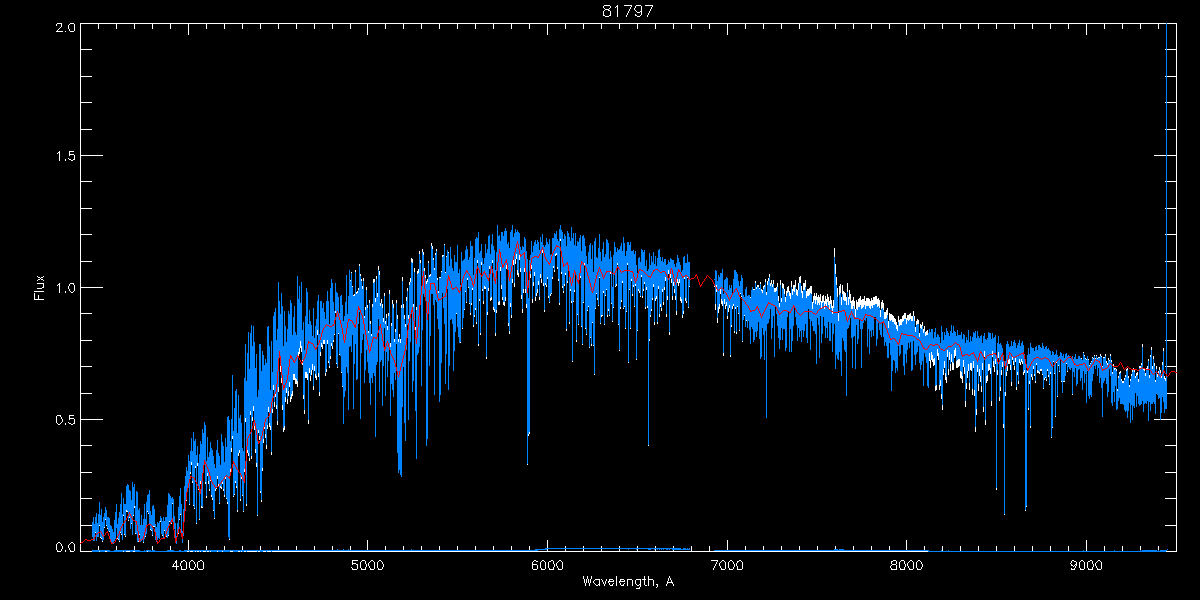This screenshot has height=600, width=1200.
Task: Click the tall white spike near 7600
Action: click(x=835, y=265)
